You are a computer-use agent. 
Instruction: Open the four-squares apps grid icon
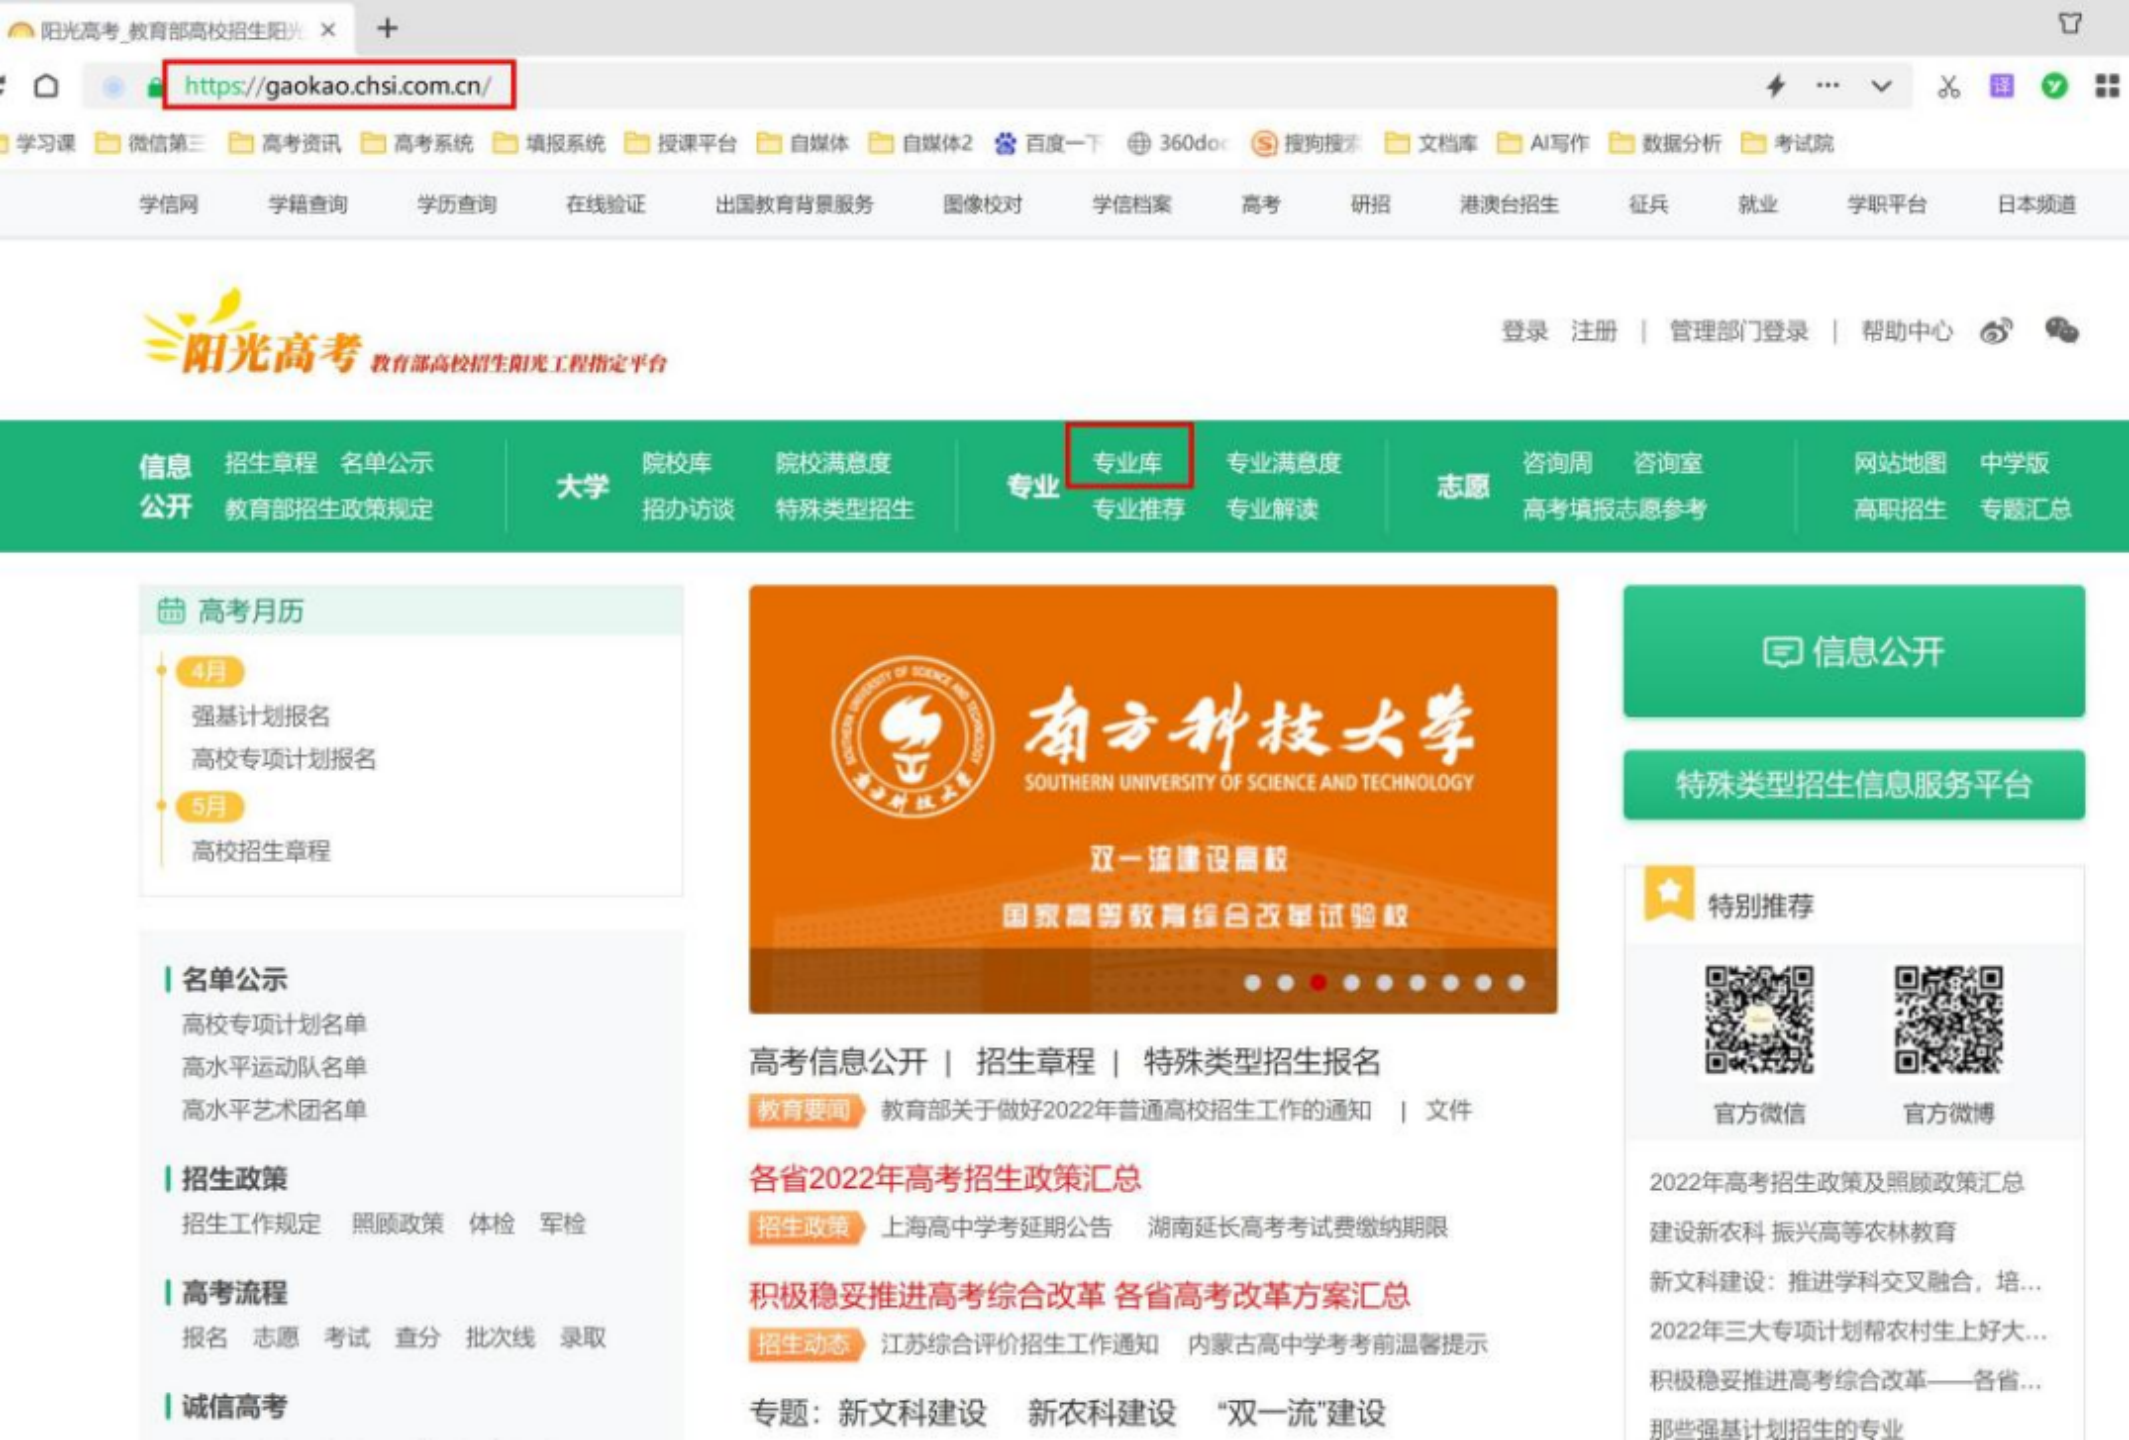(x=2107, y=86)
